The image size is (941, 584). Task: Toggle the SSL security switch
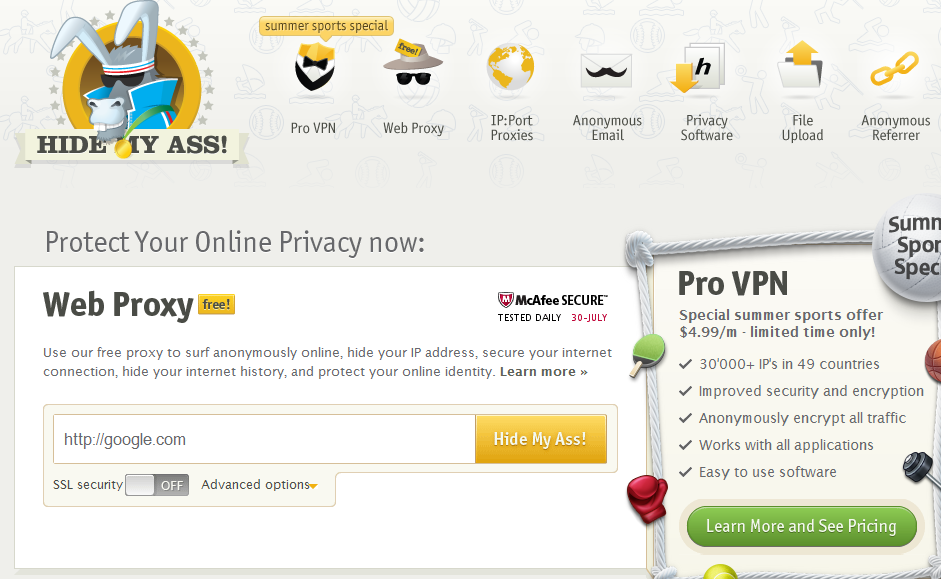tap(157, 485)
